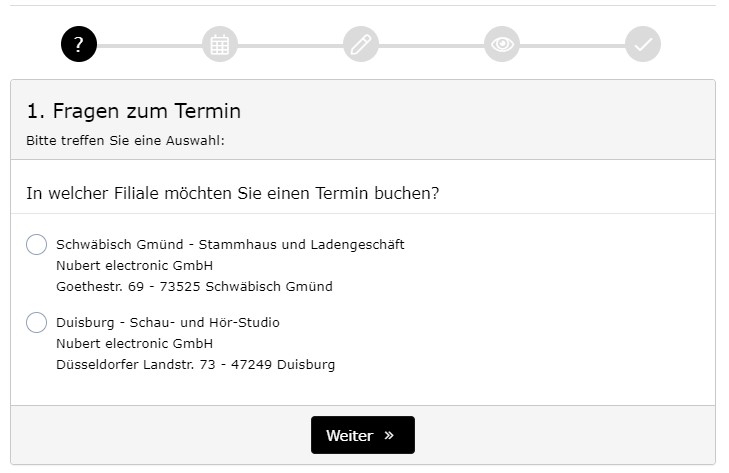Jump to the checkmark confirmation step
Screen dimensions: 729x473
(x=643, y=45)
